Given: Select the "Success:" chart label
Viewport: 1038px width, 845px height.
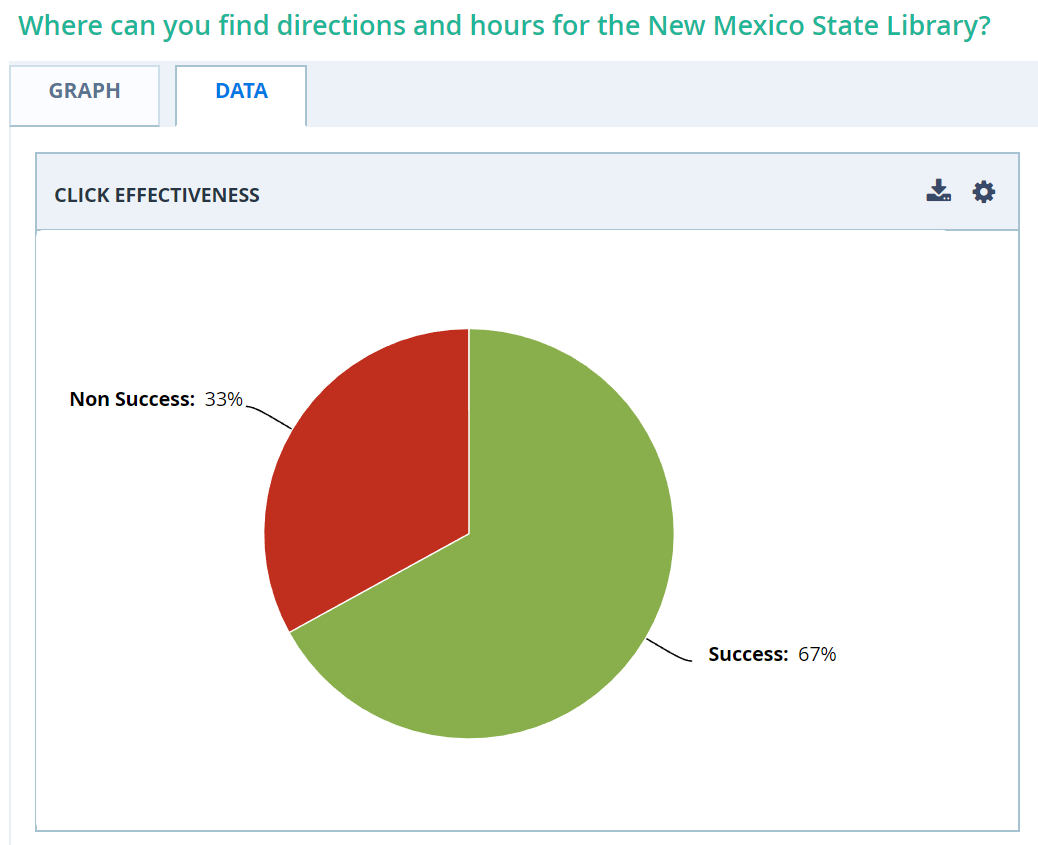Looking at the screenshot, I should coord(748,654).
